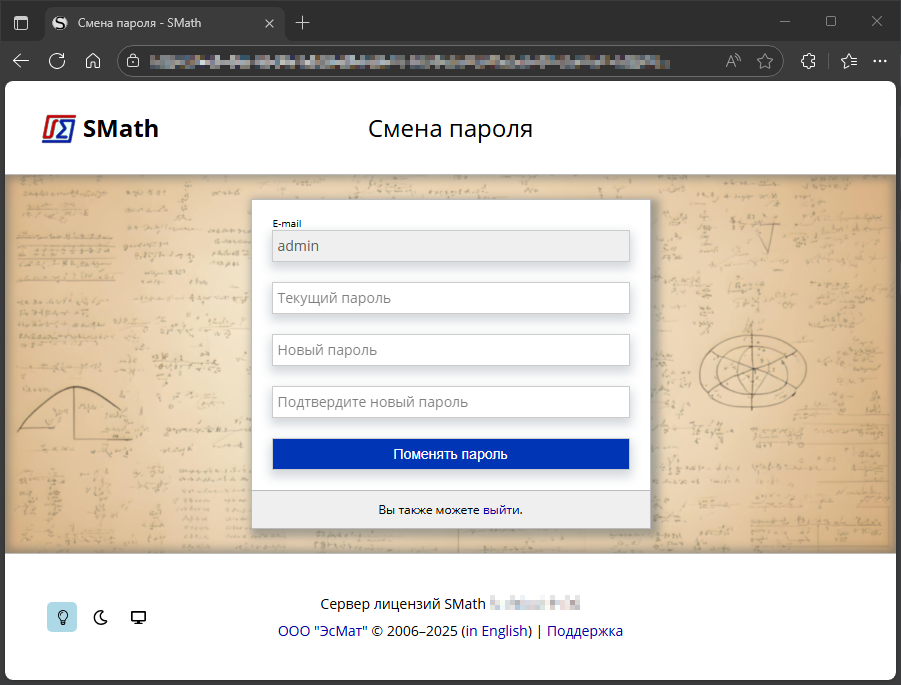
Task: Add page to favorites star icon
Action: (x=765, y=61)
